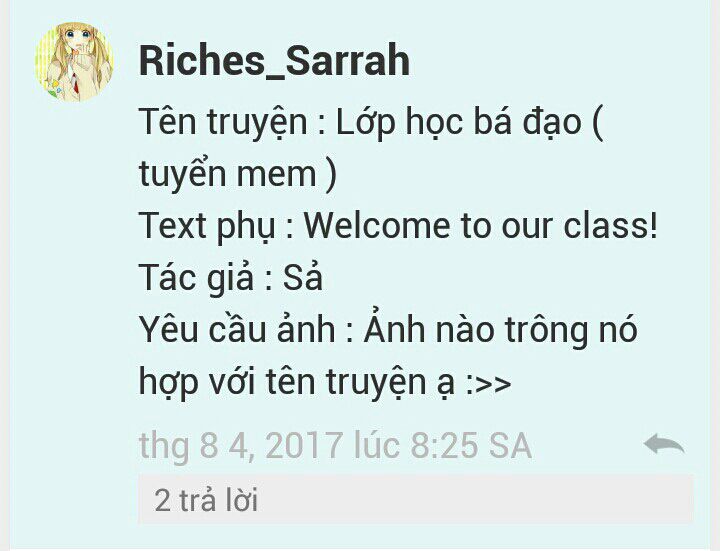
Task: Click the time "8:25 SA" in timestamp
Action: point(471,445)
